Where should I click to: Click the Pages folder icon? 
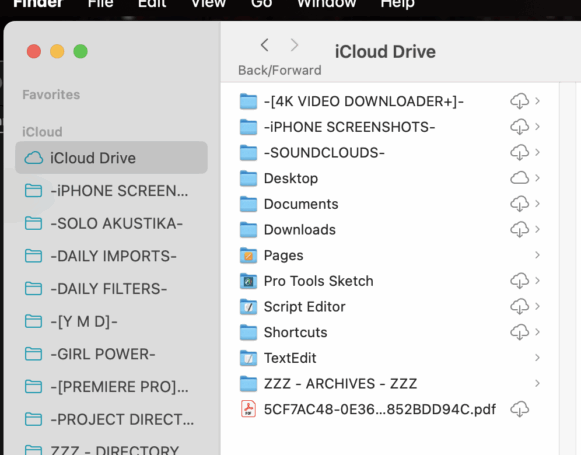(248, 255)
